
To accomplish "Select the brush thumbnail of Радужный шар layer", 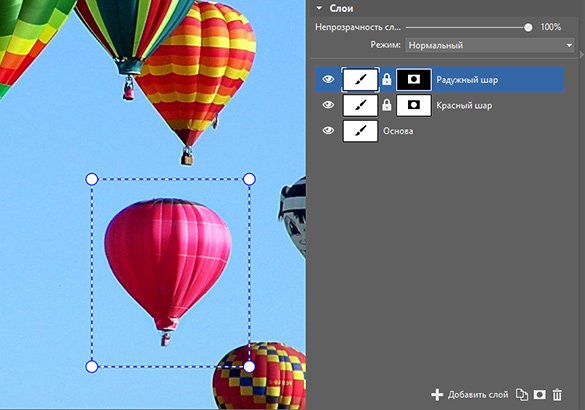I will [x=360, y=79].
